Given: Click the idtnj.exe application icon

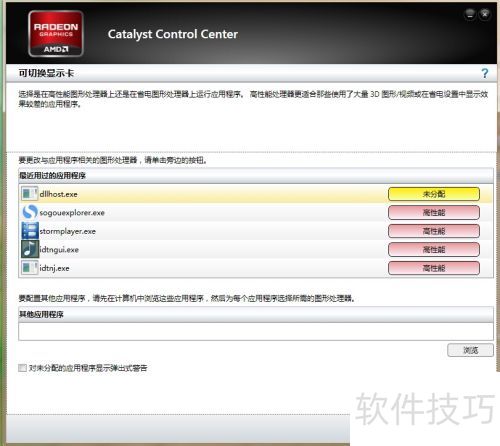Looking at the screenshot, I should click(29, 268).
